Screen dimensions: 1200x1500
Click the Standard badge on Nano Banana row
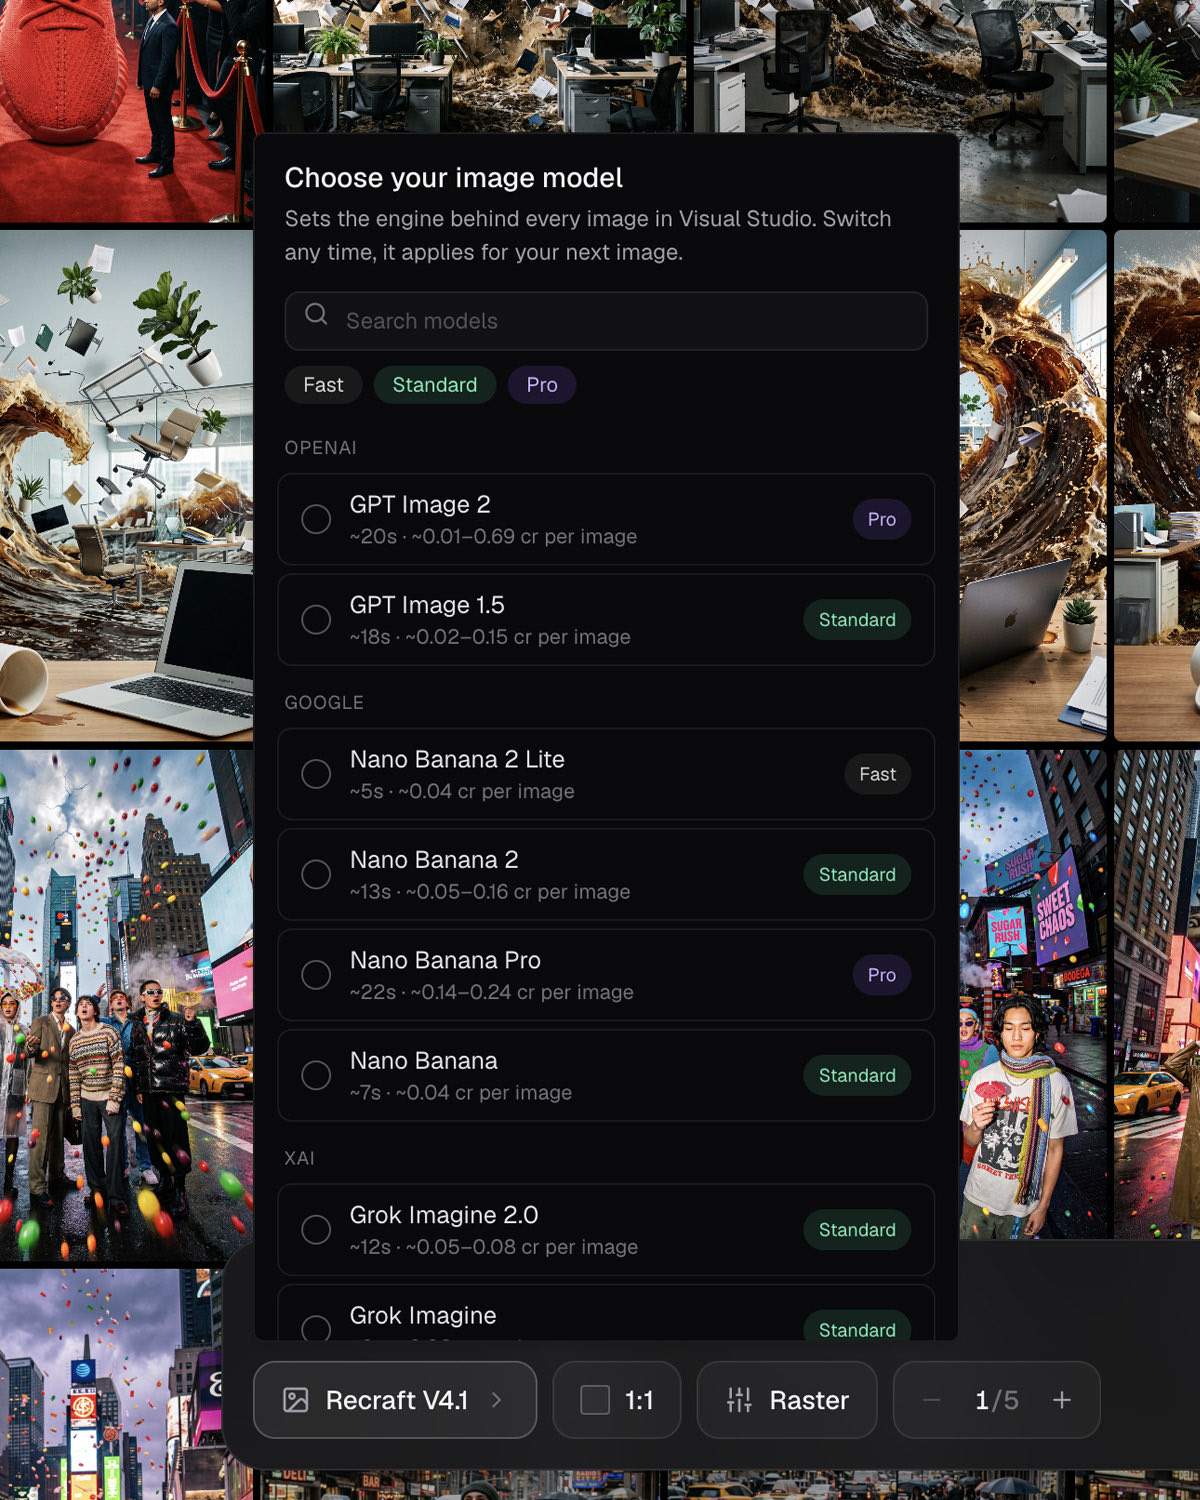point(857,1076)
